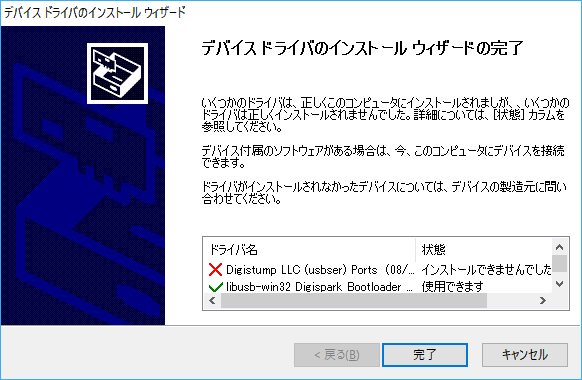Click the 完了 (Finish) button
582x380 pixels.
tap(425, 354)
